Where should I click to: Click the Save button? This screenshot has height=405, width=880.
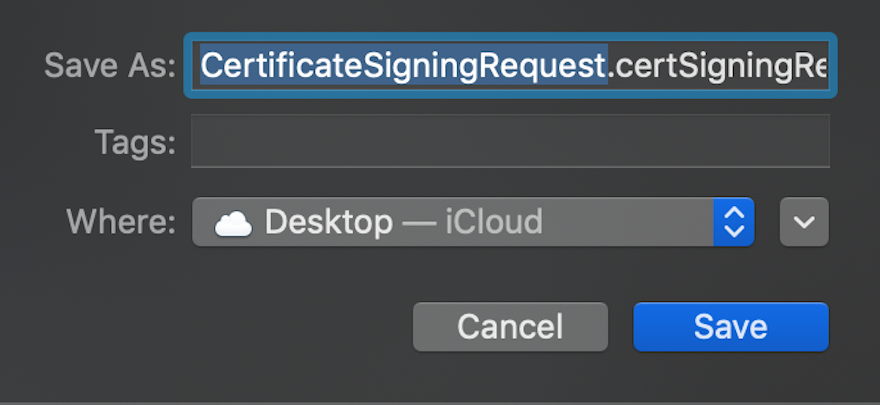pyautogui.click(x=731, y=327)
